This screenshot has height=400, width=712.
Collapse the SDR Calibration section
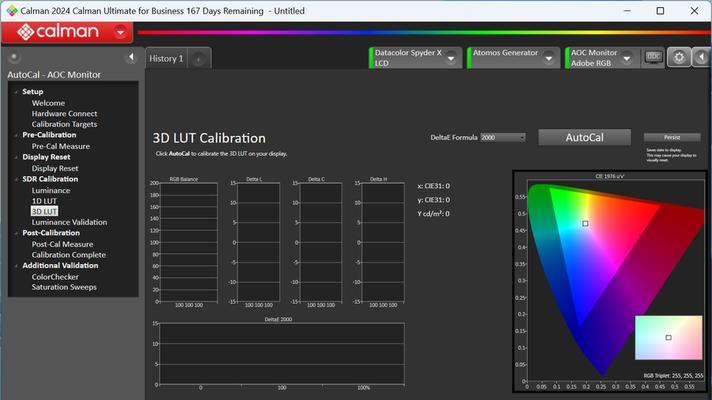(x=16, y=179)
